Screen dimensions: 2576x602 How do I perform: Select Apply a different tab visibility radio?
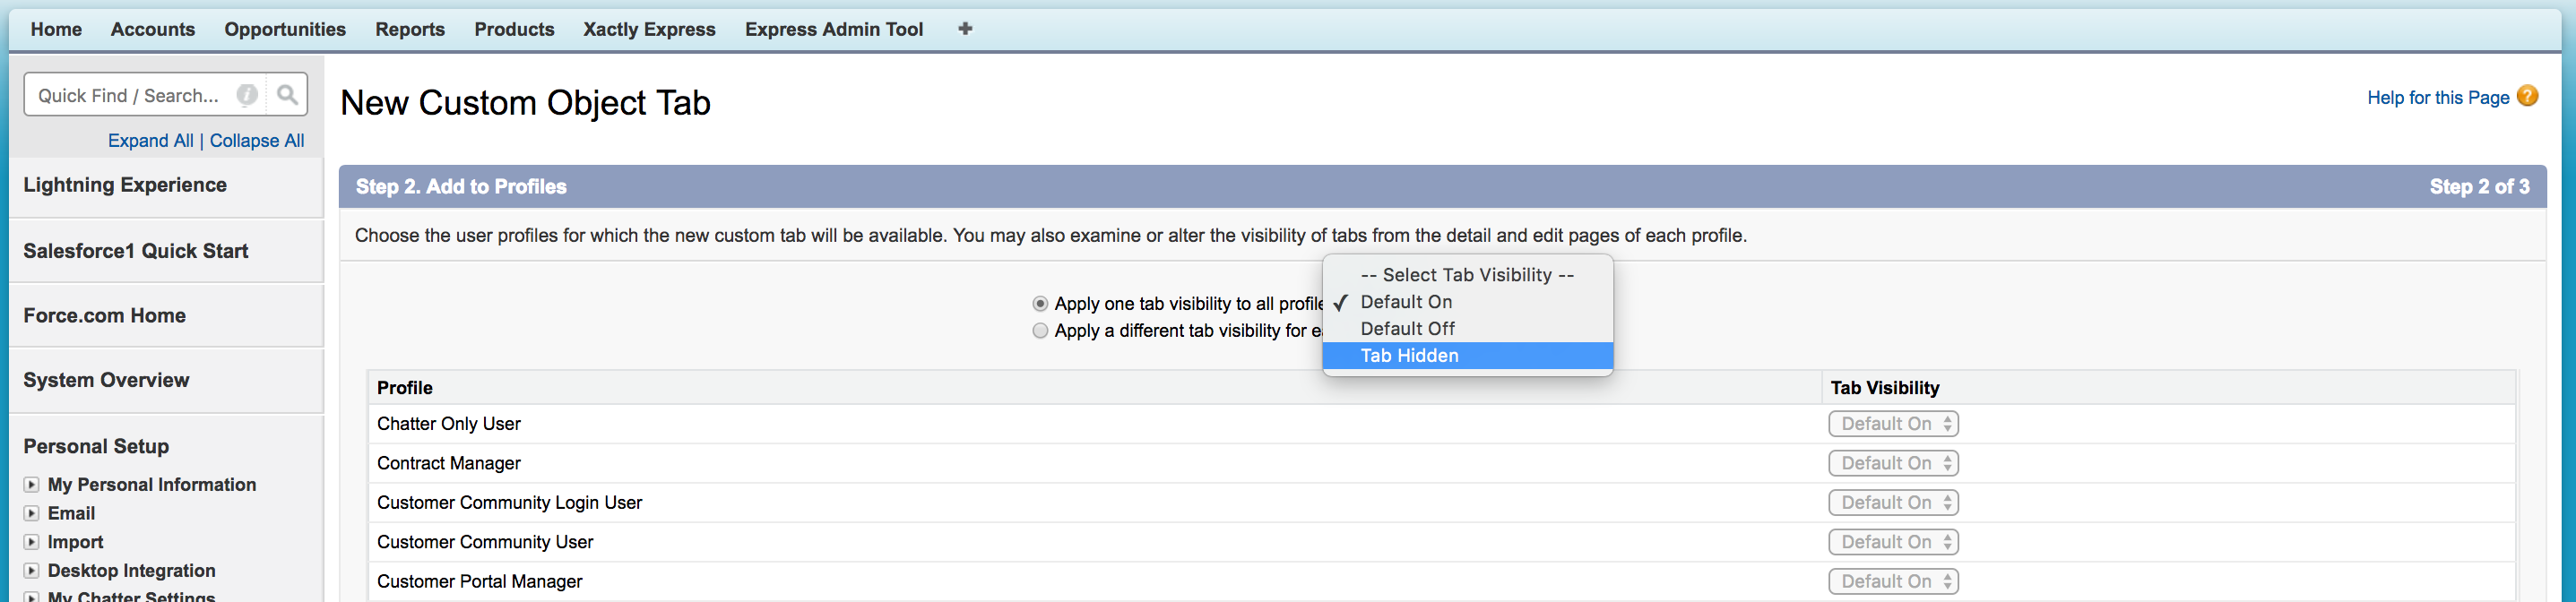tap(1040, 331)
